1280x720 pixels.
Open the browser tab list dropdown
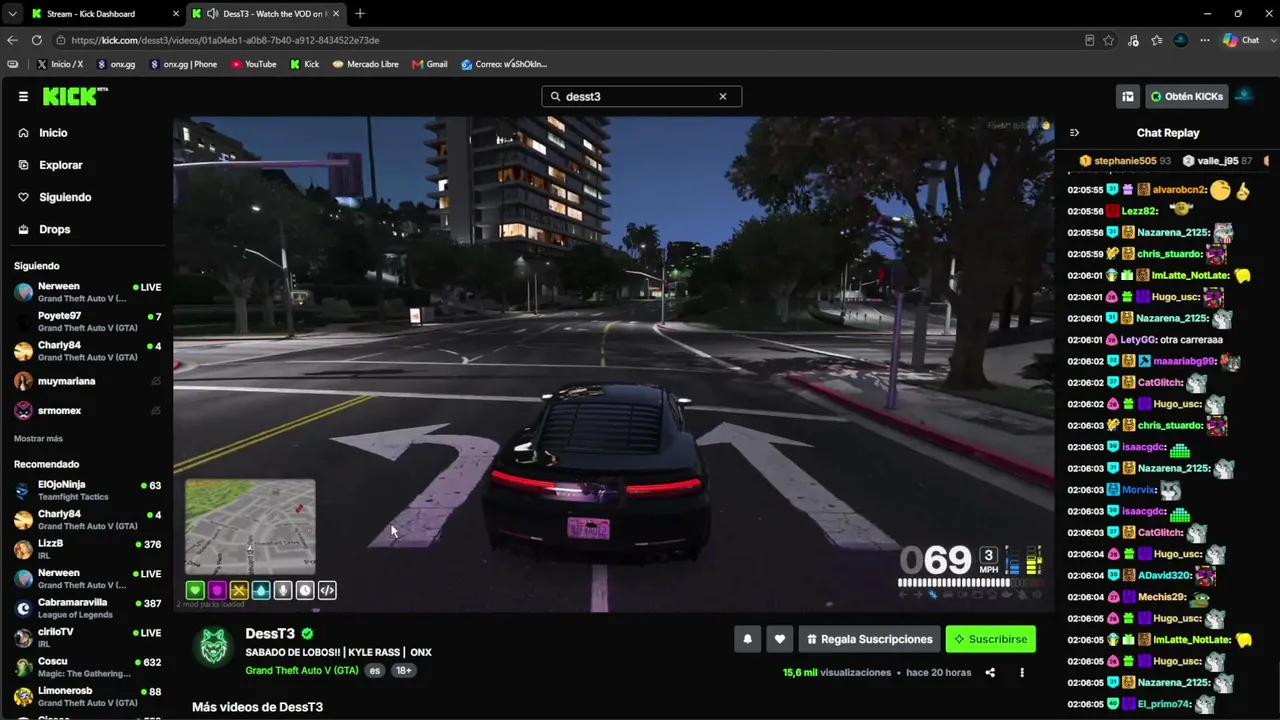(12, 14)
